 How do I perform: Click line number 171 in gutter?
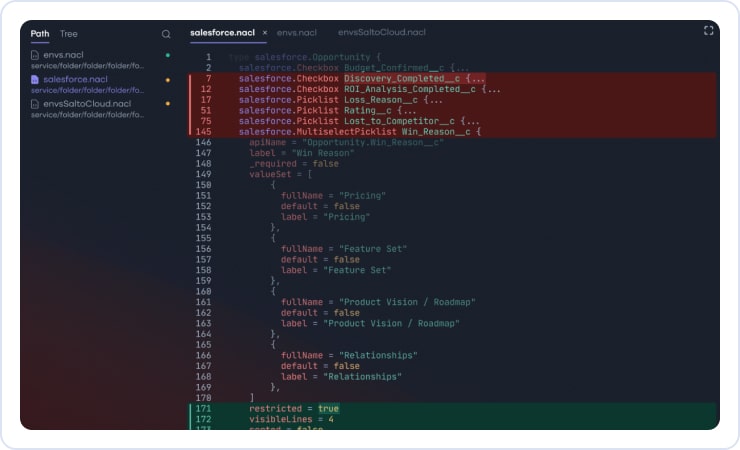tap(203, 408)
